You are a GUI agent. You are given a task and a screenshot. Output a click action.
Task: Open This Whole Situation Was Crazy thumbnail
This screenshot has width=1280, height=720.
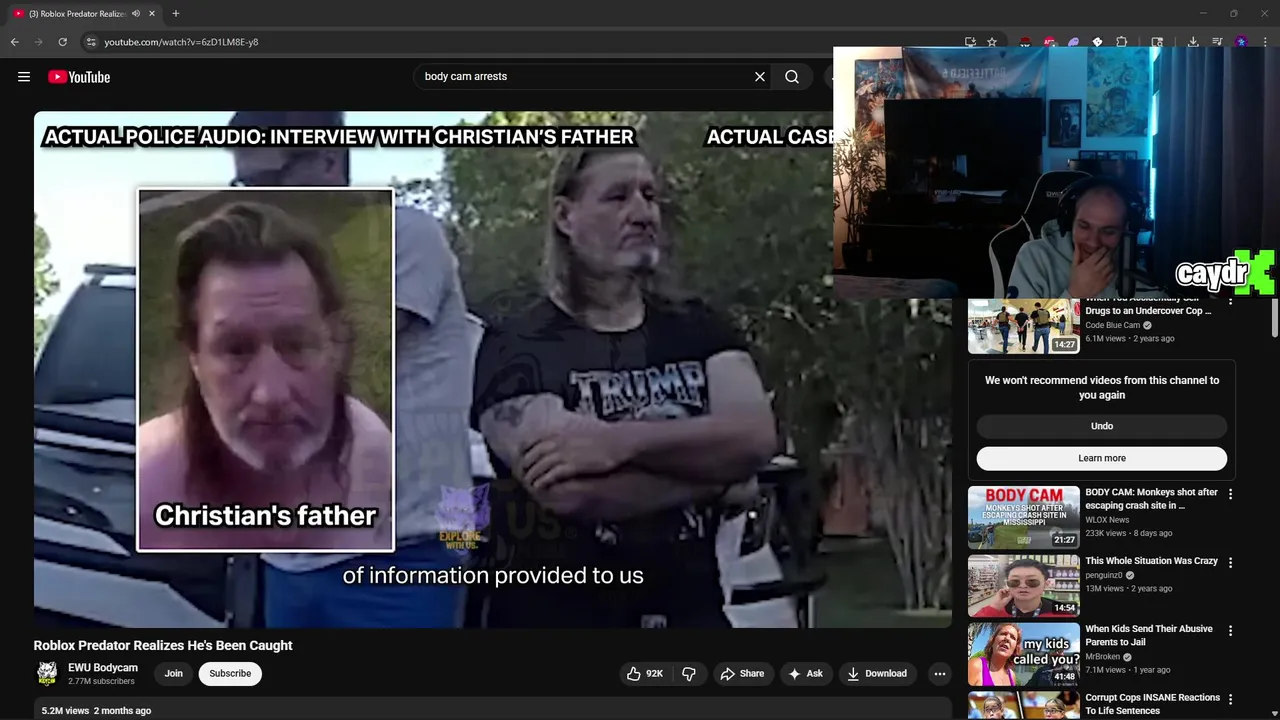coord(1023,586)
